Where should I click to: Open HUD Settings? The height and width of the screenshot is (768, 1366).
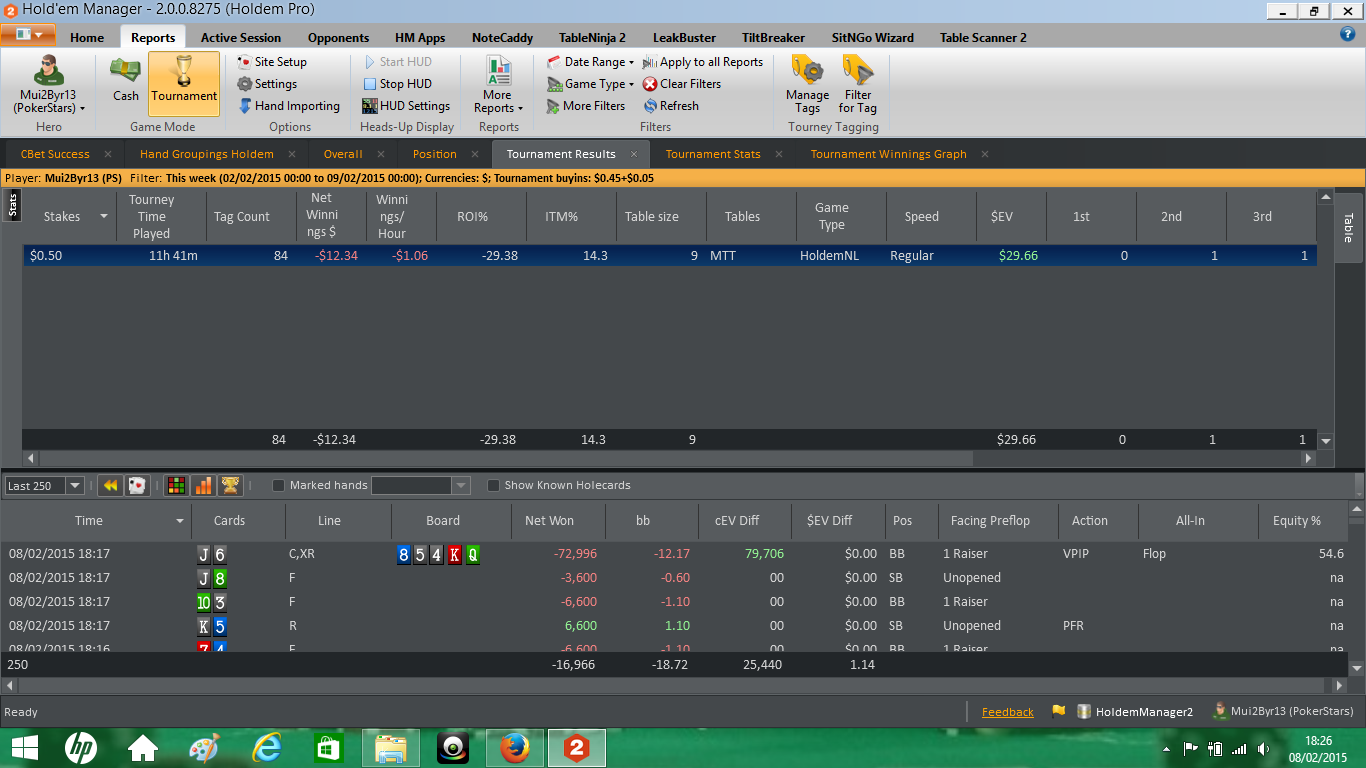[406, 106]
